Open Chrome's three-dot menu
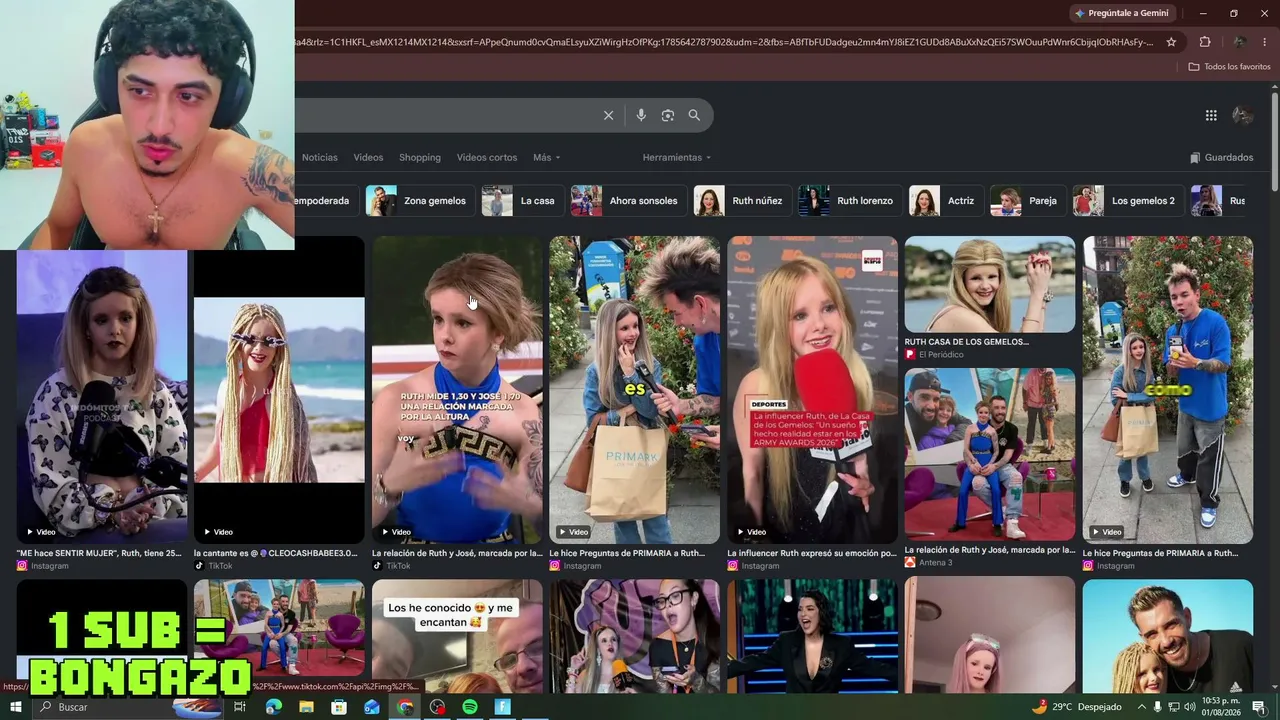The image size is (1280, 720). click(x=1265, y=42)
